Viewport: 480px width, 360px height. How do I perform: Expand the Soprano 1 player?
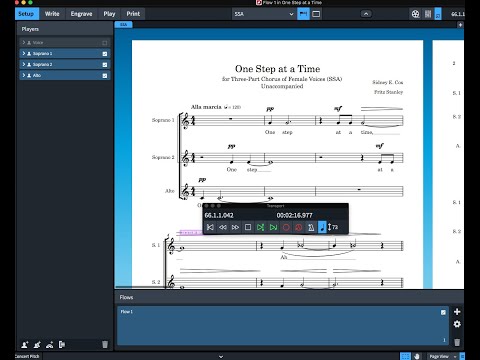tap(24, 53)
